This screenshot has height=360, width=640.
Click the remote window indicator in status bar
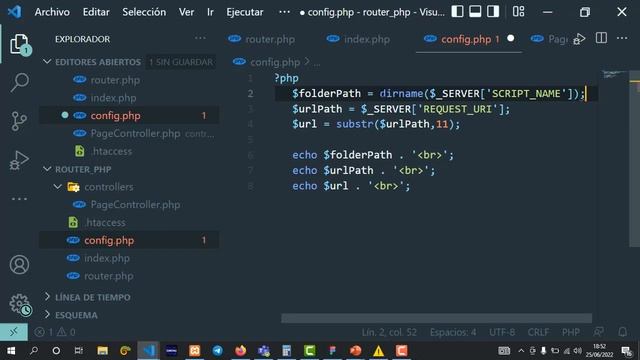(x=14, y=332)
